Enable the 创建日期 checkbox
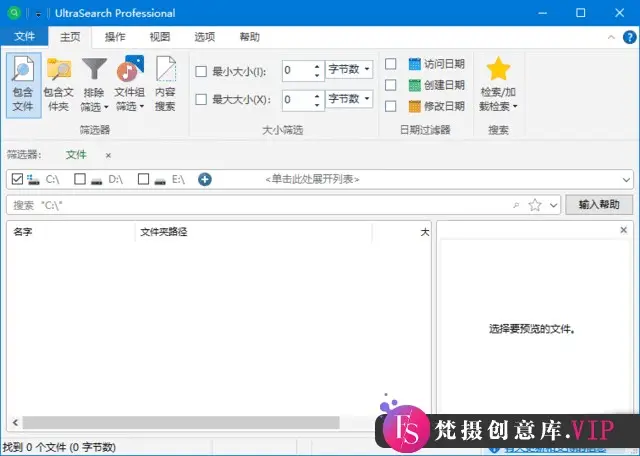The image size is (640, 456). [x=391, y=85]
